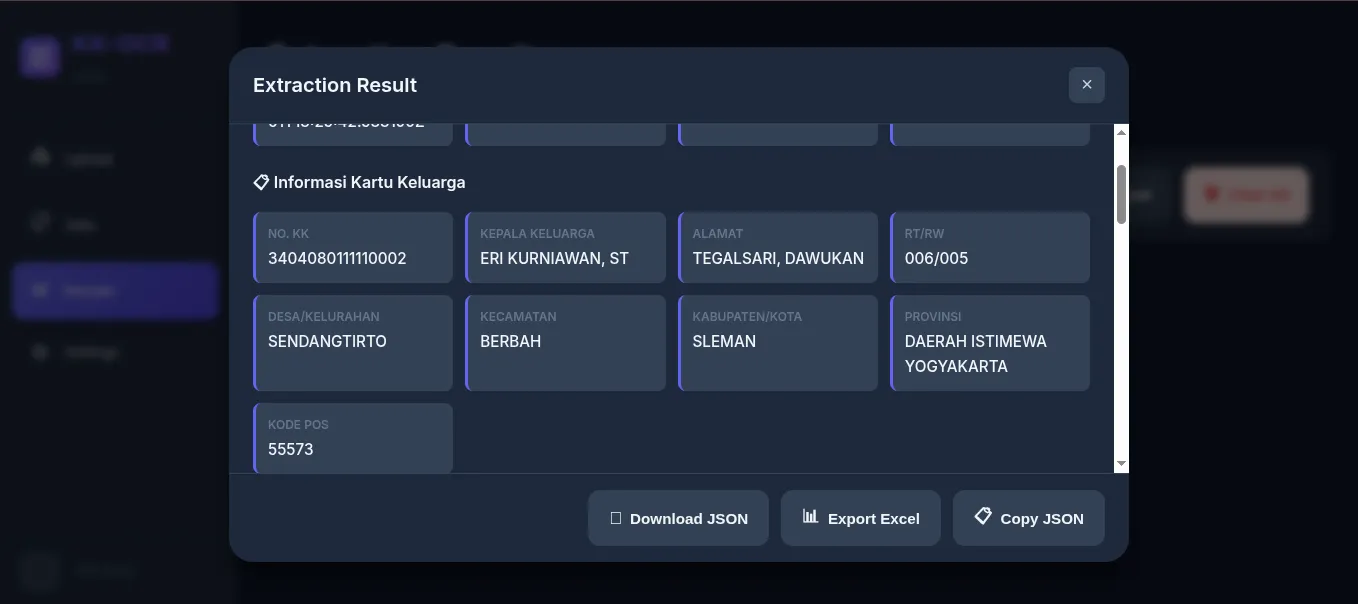Click the Provinsi card DAERAH ISTIMEWA YOGYAKARTA
Screen dimensions: 1358x604
click(x=989, y=342)
